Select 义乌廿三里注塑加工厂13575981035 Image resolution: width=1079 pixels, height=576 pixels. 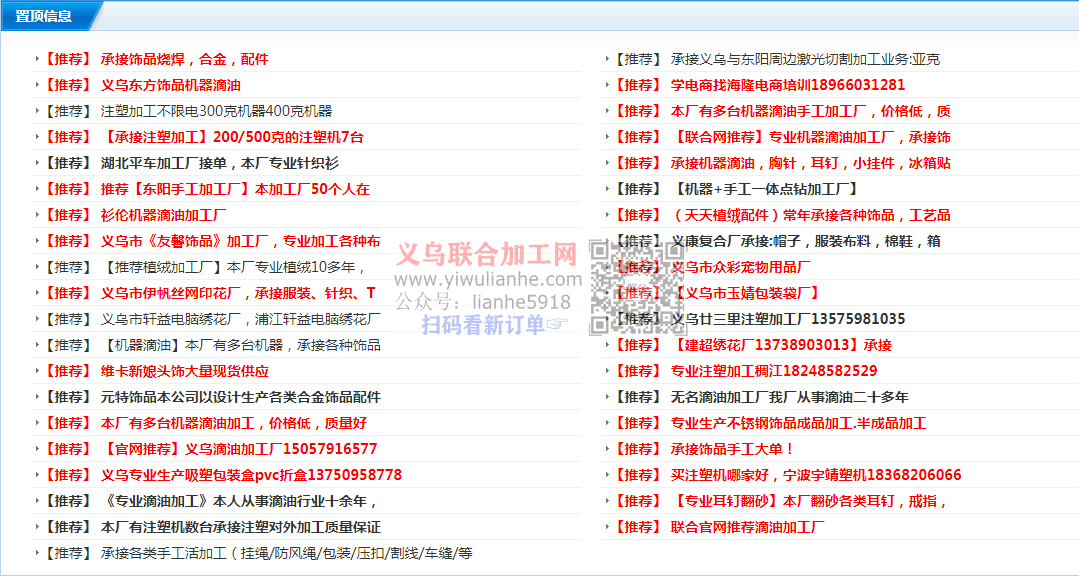click(788, 319)
